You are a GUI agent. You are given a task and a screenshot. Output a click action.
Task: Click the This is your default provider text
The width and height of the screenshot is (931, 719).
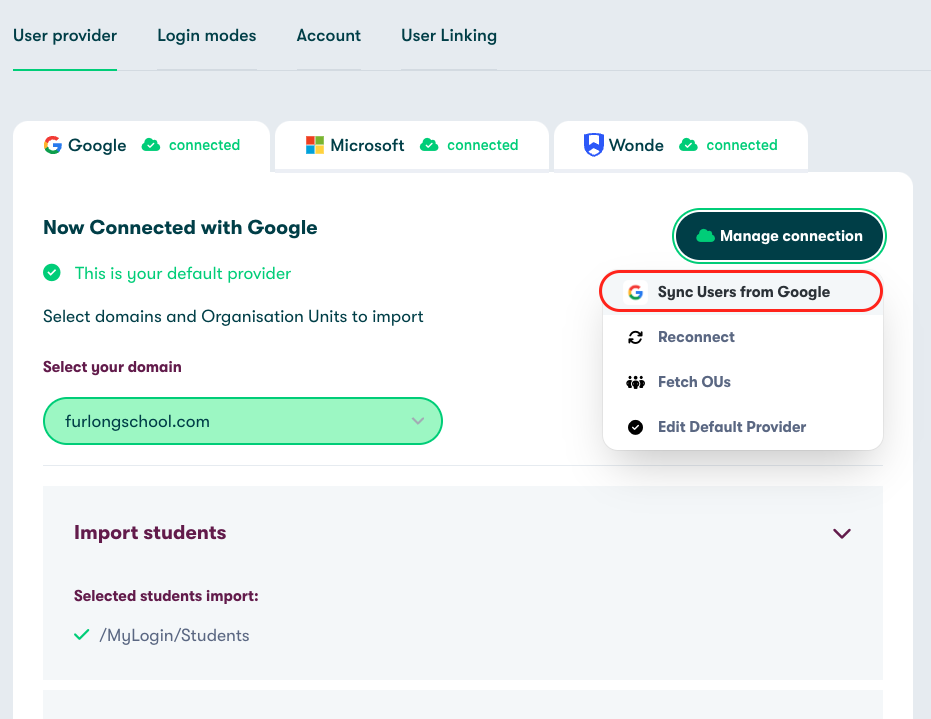(x=183, y=274)
